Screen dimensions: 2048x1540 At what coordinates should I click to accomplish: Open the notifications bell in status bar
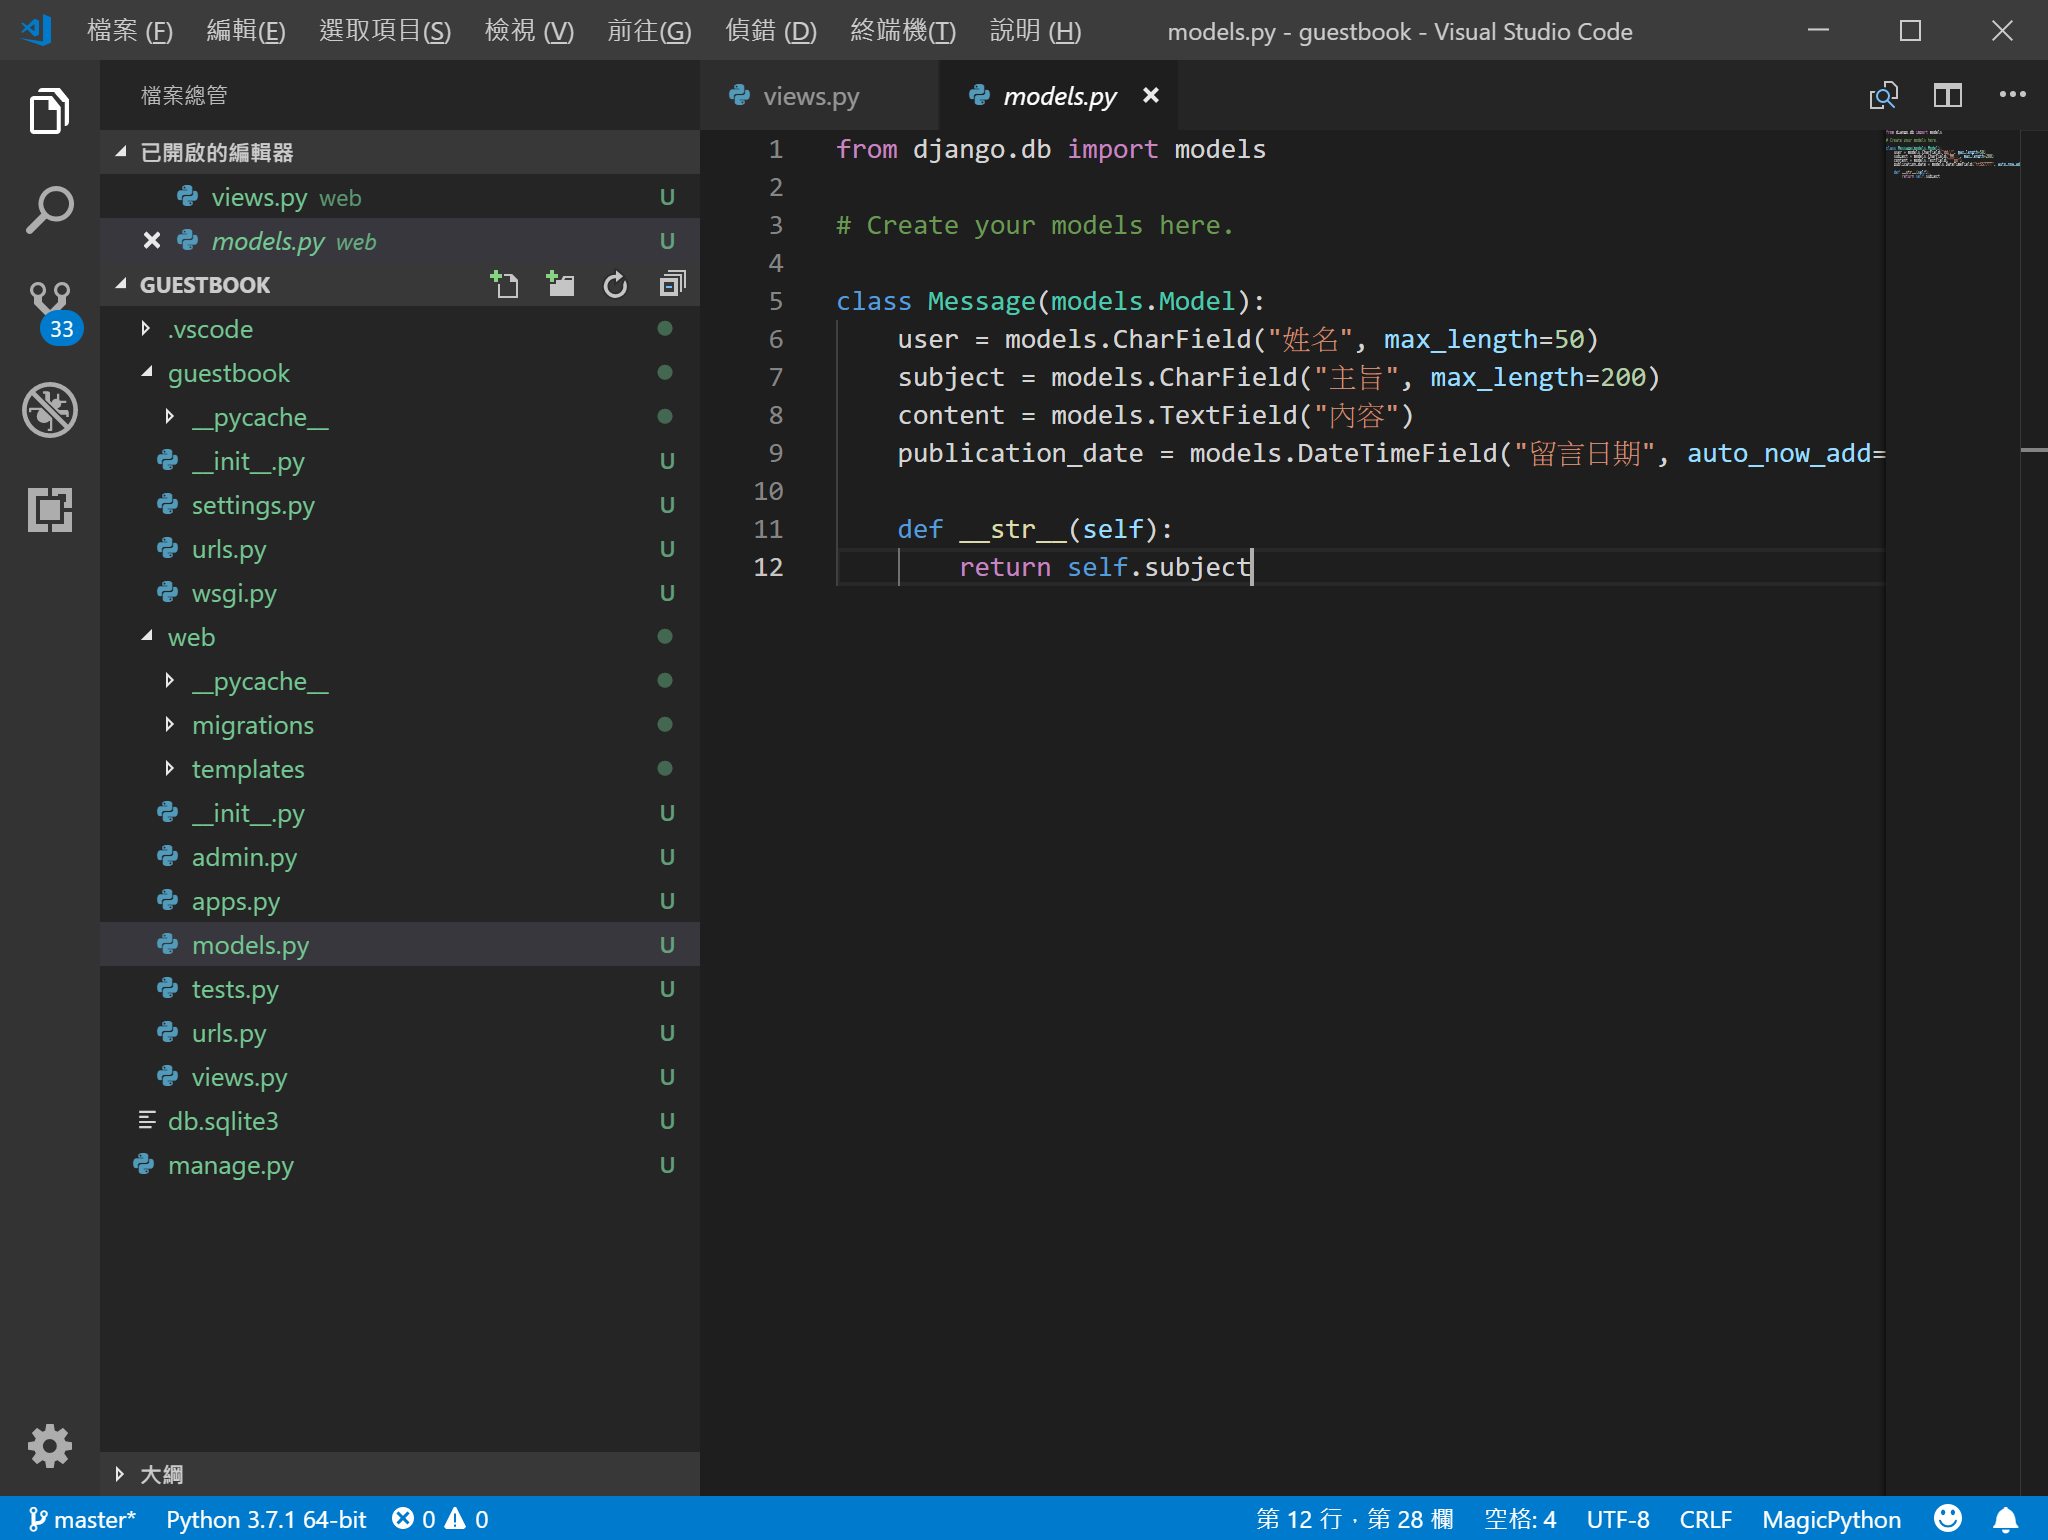(2005, 1519)
